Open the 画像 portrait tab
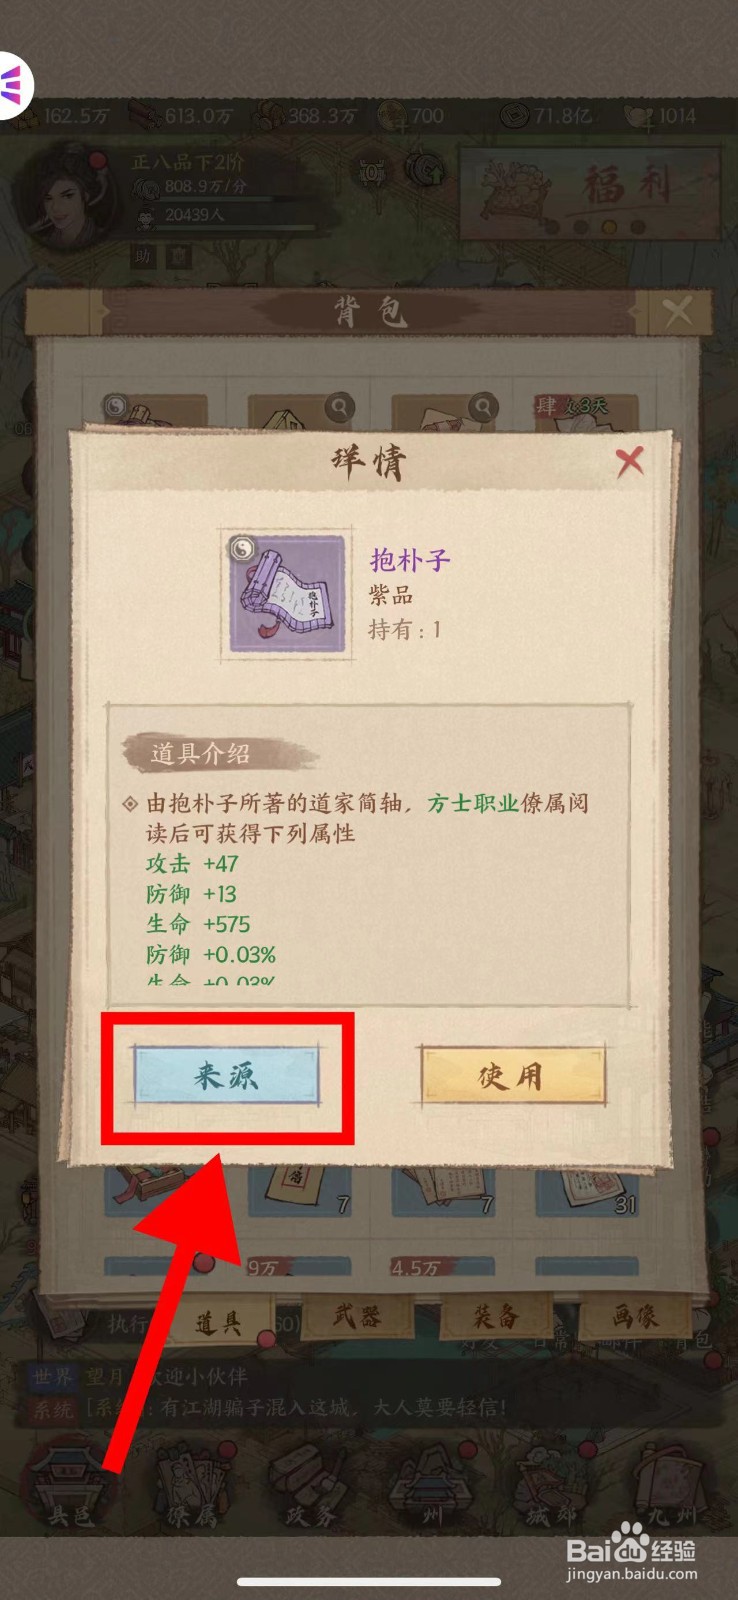This screenshot has height=1600, width=738. tap(635, 1317)
